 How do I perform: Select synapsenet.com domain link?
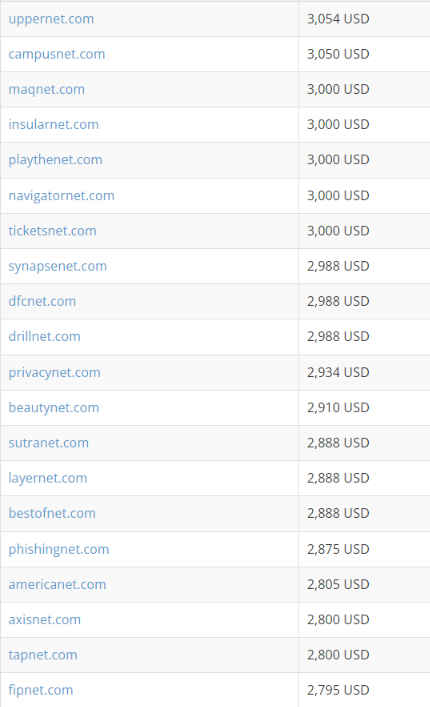(57, 266)
